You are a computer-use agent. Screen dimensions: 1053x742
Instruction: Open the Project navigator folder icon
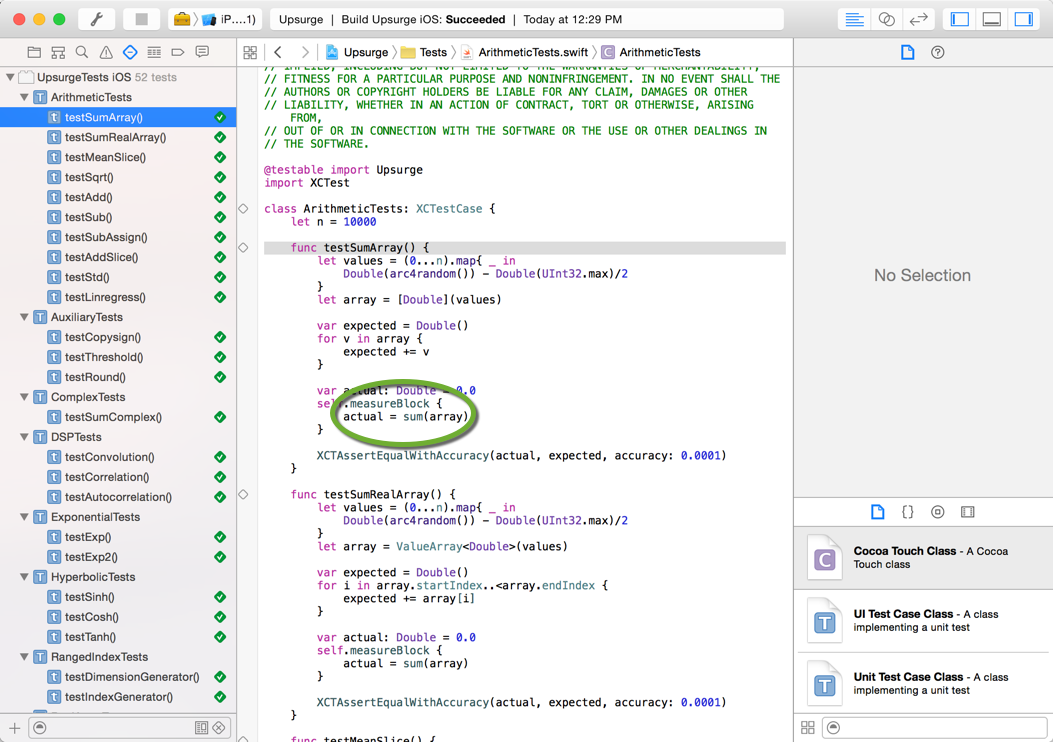click(x=34, y=52)
